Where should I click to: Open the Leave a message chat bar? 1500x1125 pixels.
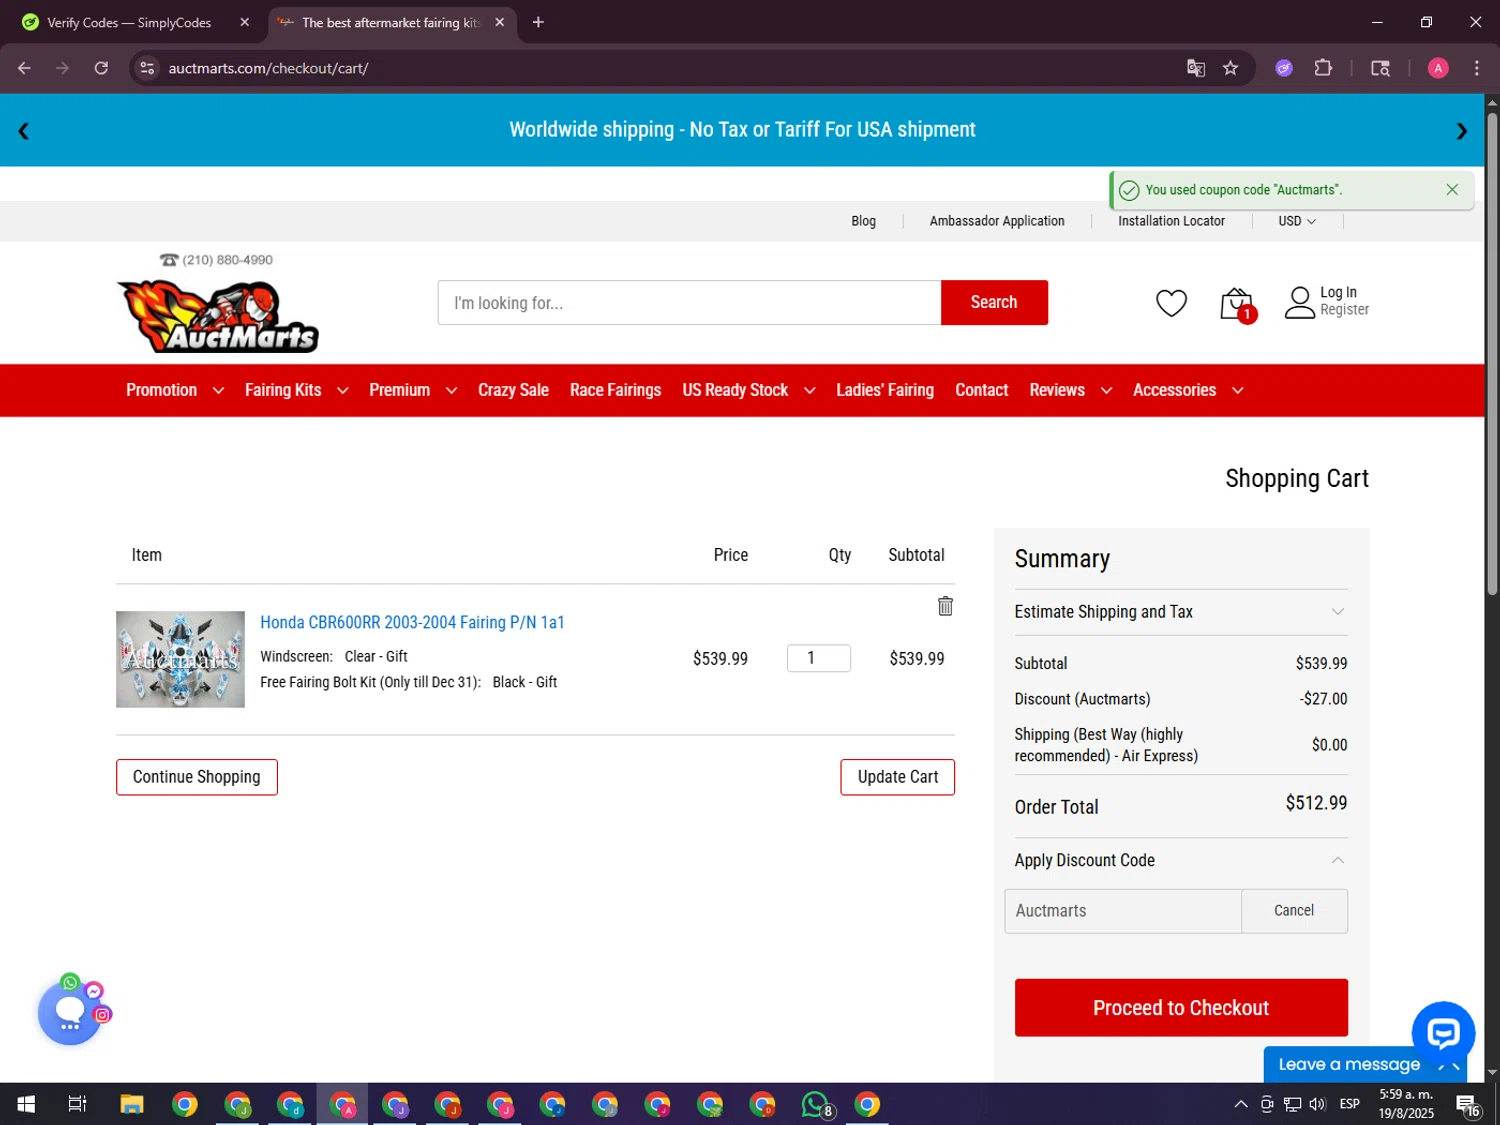pos(1349,1064)
